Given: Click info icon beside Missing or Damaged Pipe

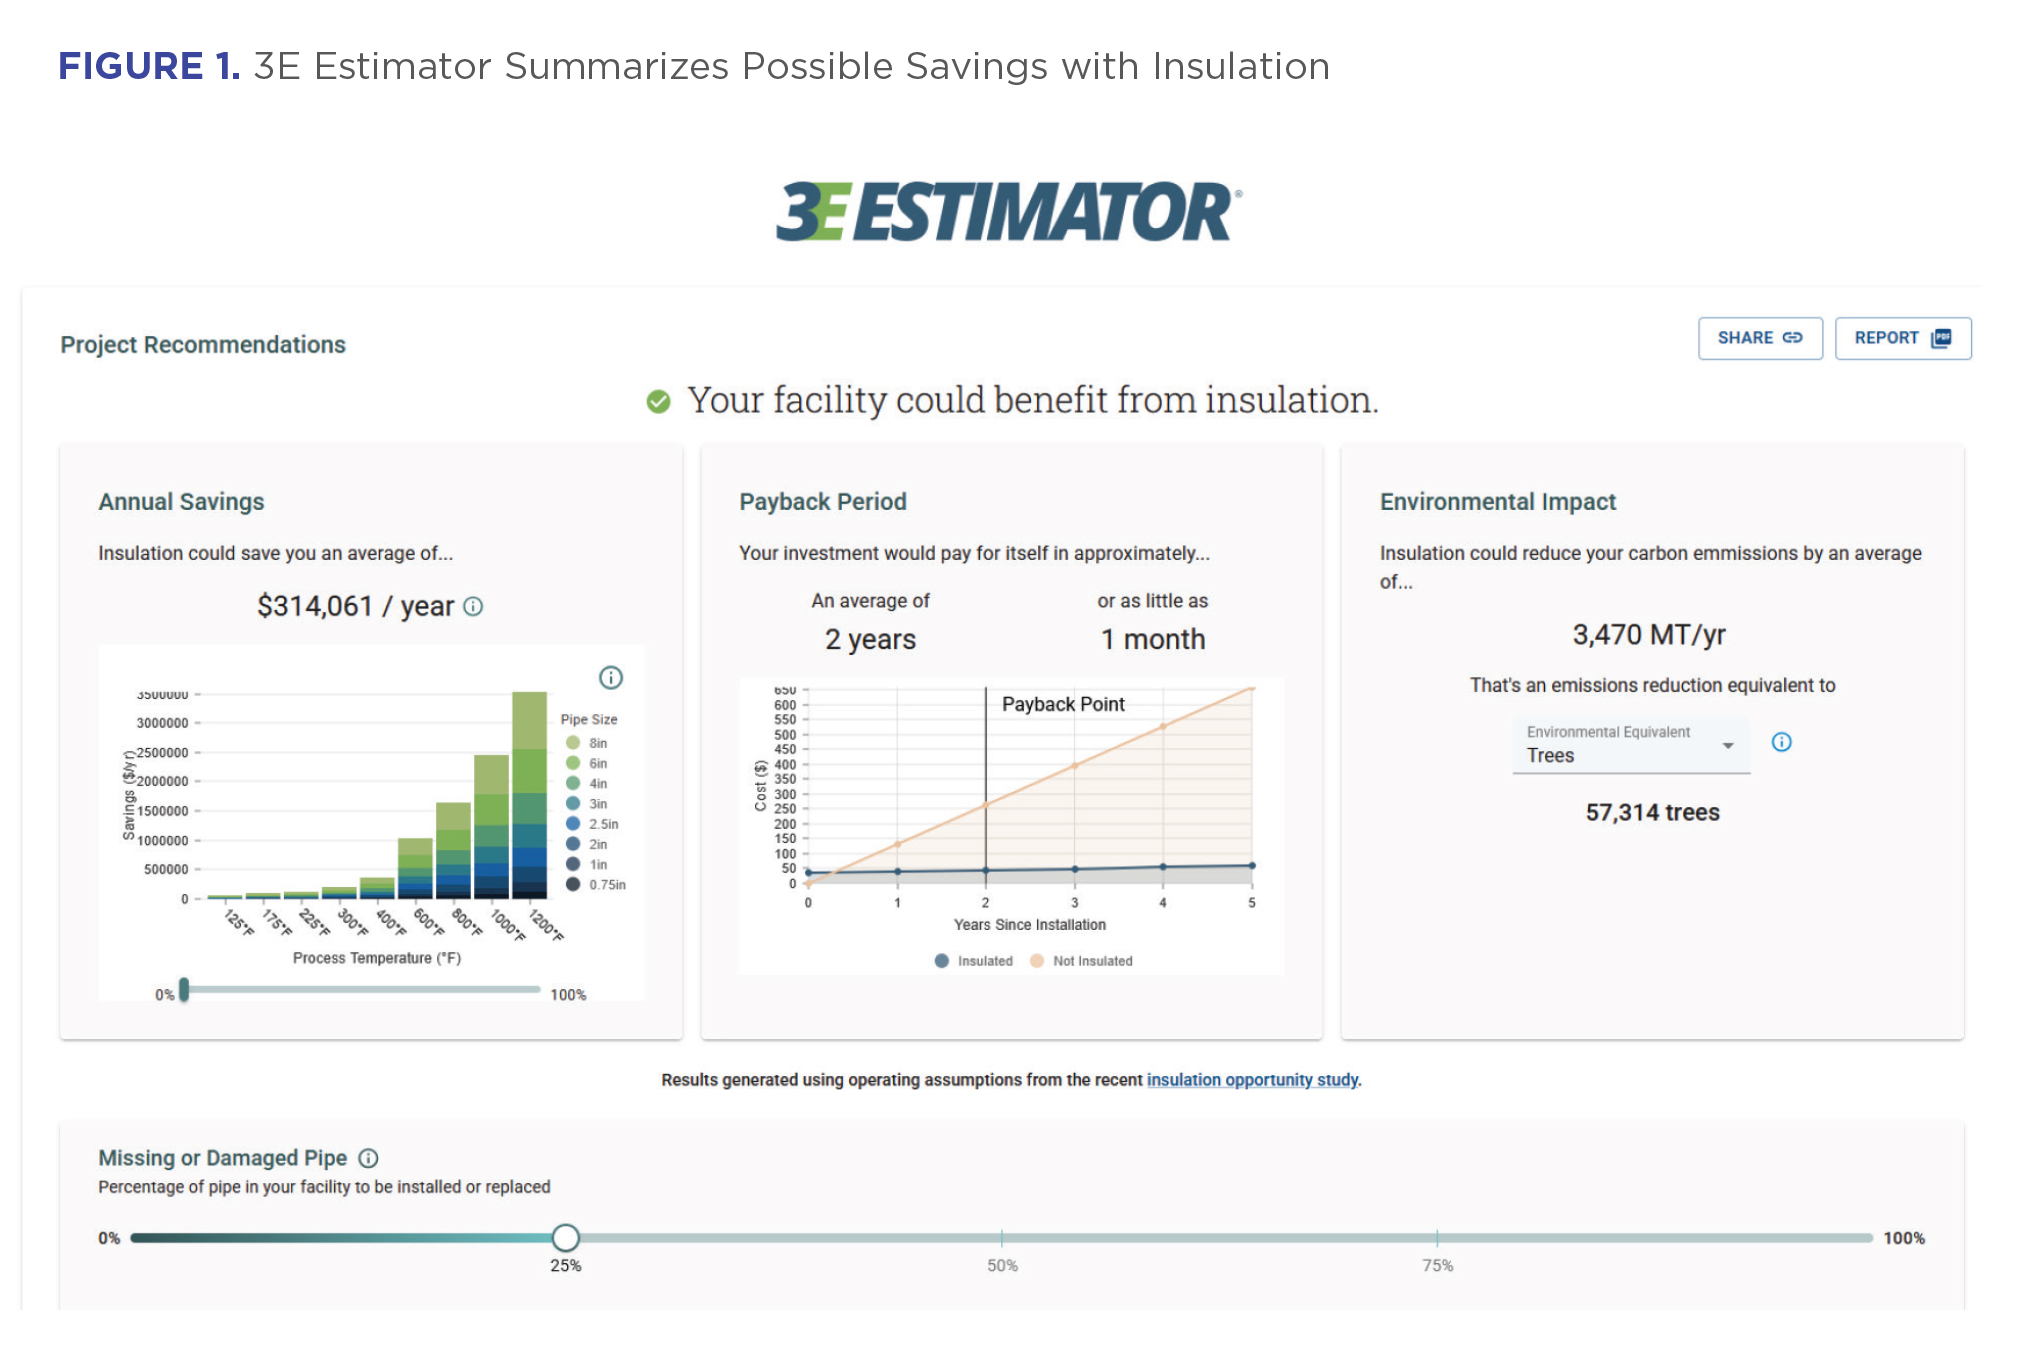Looking at the screenshot, I should click(x=368, y=1158).
